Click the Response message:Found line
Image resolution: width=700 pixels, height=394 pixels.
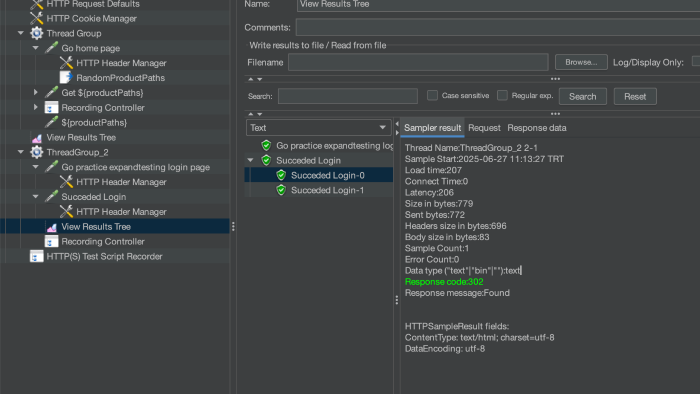457,293
